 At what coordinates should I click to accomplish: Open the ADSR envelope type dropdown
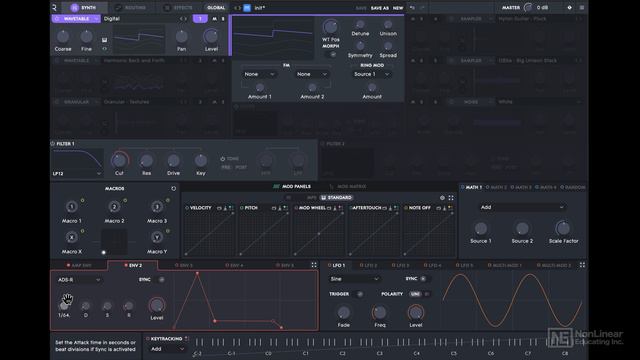coord(79,280)
